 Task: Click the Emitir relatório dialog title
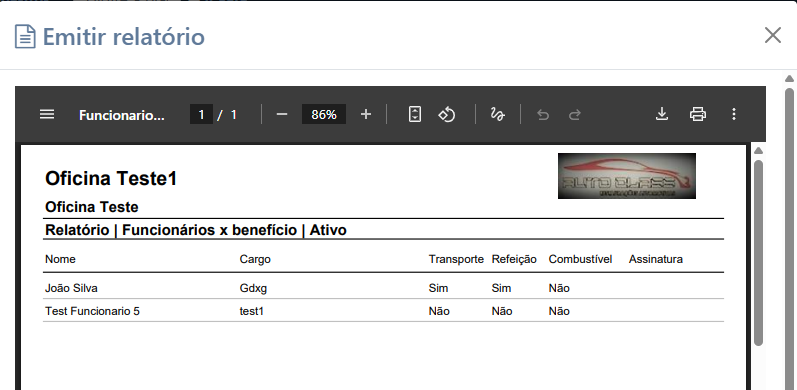pyautogui.click(x=124, y=37)
